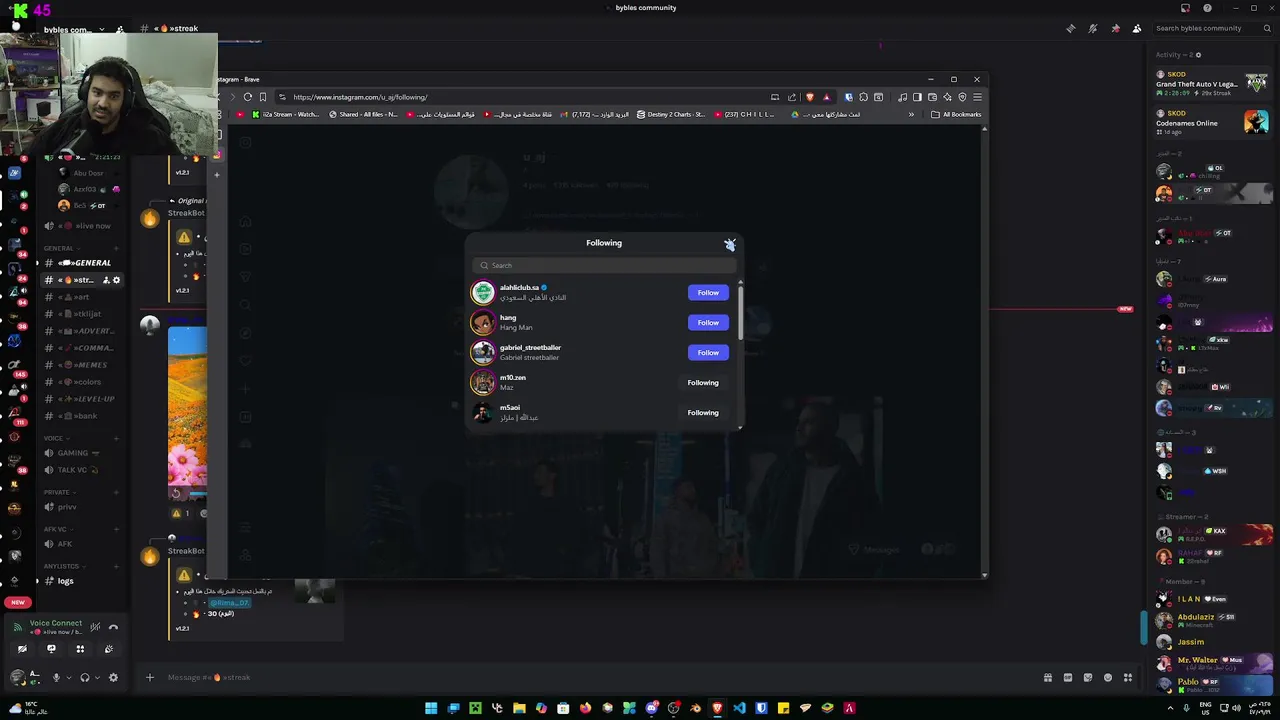The image size is (1280, 720).
Task: Open alahliclub.sa profile avatar
Action: 483,292
